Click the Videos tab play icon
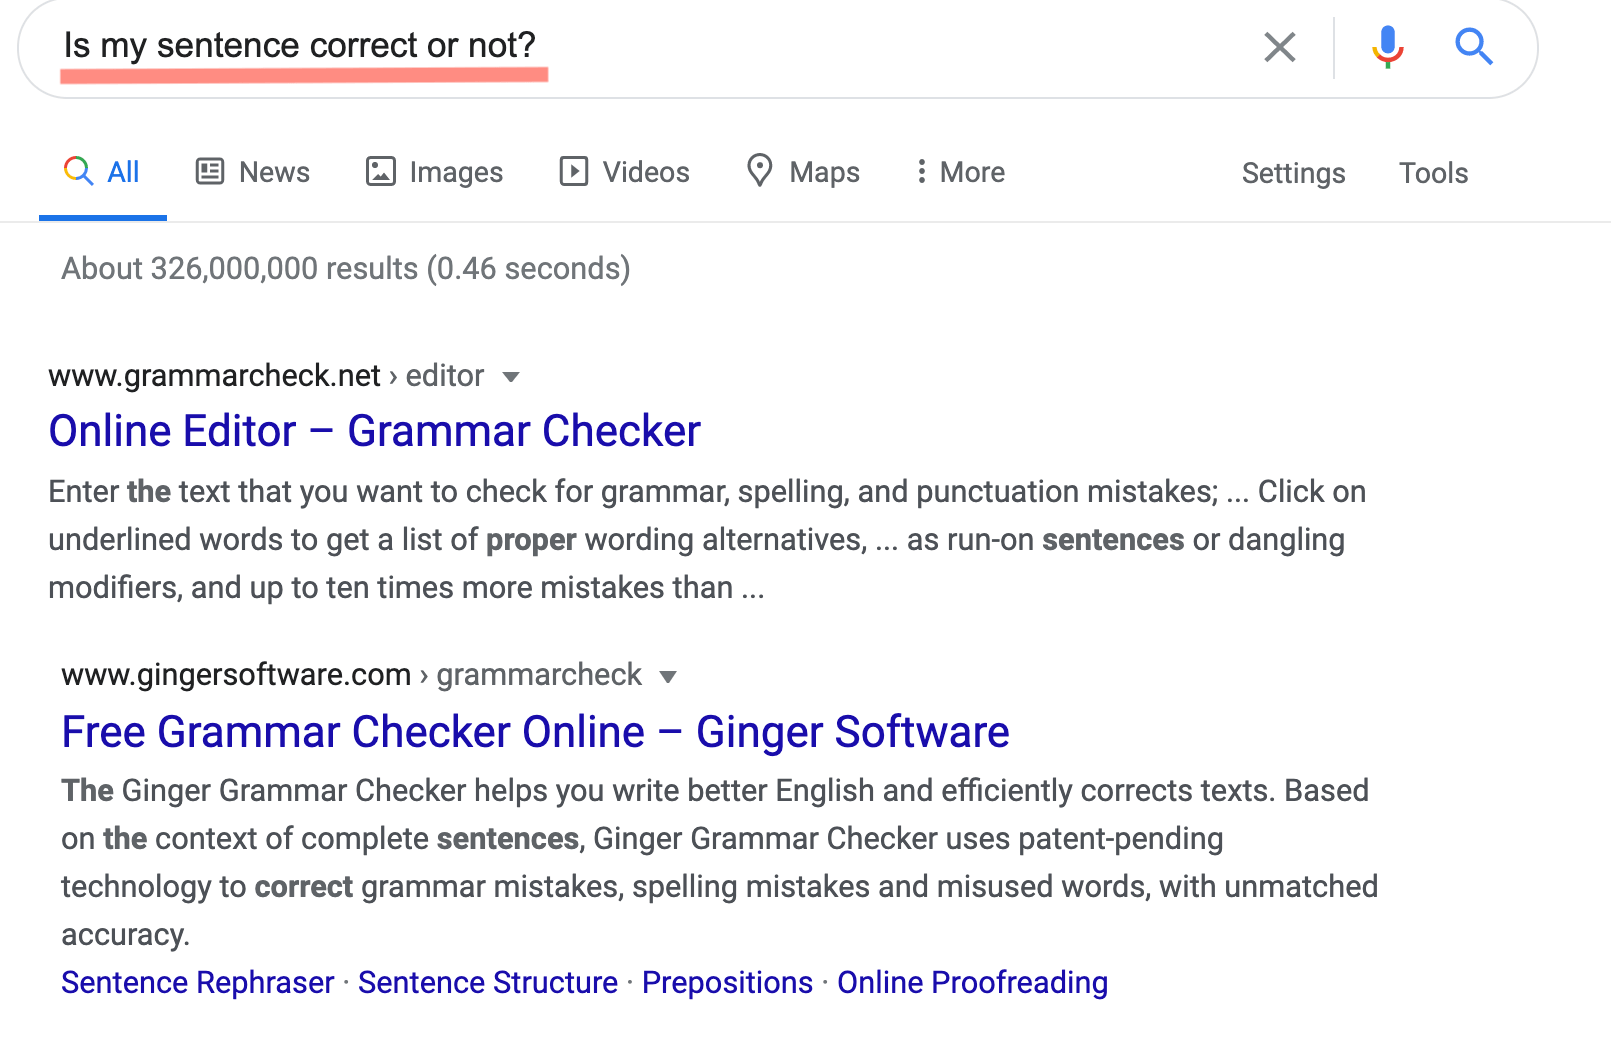The image size is (1611, 1064). (573, 172)
